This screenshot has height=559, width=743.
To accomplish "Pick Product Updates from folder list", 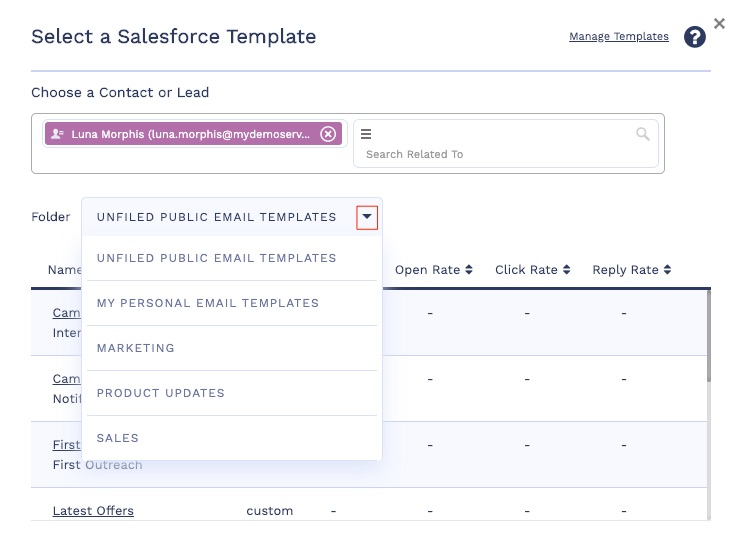I will [x=160, y=393].
